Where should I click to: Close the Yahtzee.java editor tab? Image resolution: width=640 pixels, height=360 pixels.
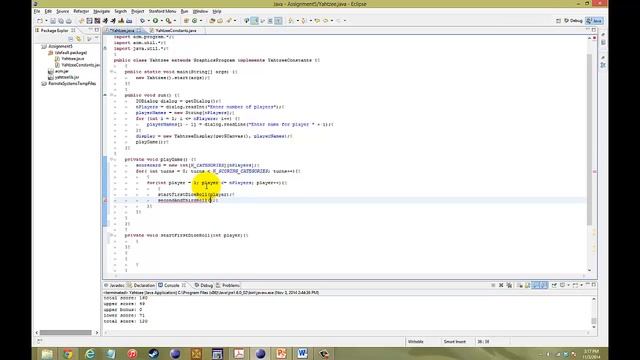coord(140,31)
